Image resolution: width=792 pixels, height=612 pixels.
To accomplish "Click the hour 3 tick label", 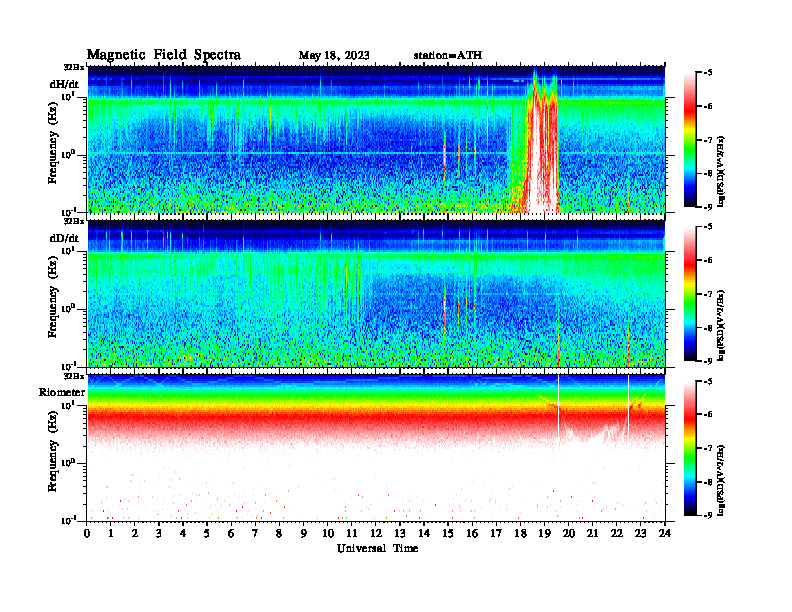I will coord(159,534).
